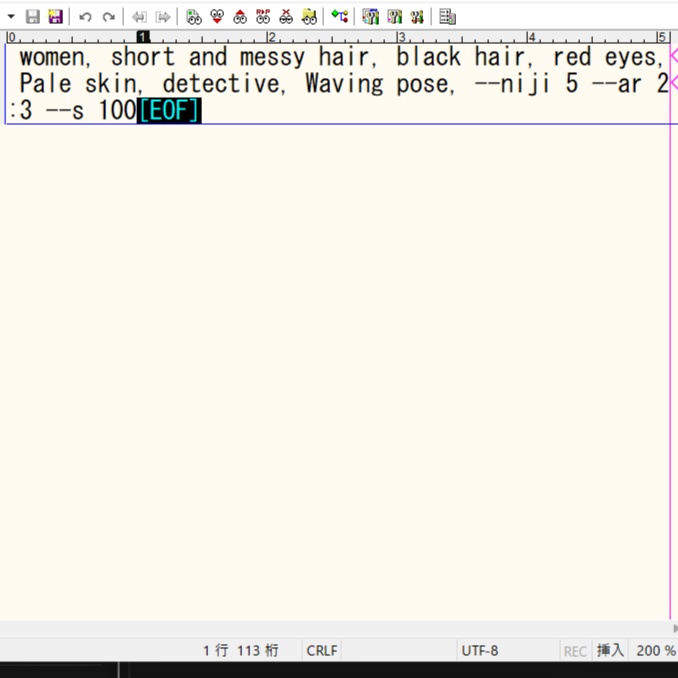The width and height of the screenshot is (678, 678).
Task: Click the "--s" parameter on third line
Action: 65,111
